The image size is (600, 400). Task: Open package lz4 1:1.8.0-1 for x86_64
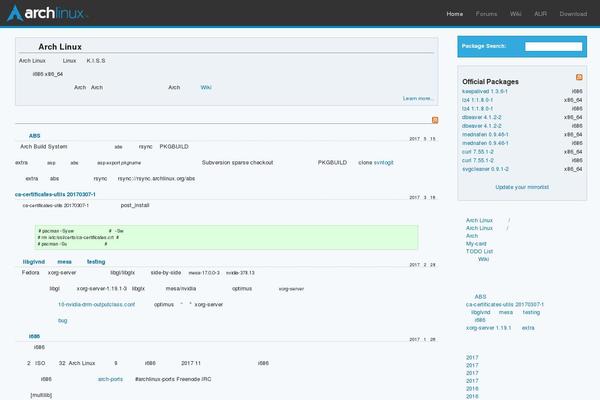[477, 100]
